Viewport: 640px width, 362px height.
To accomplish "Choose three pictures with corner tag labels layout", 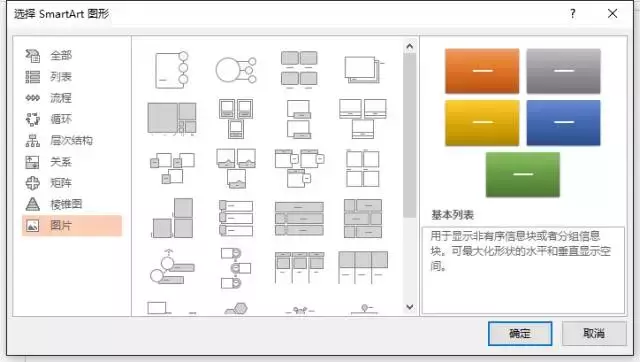I will coord(299,168).
